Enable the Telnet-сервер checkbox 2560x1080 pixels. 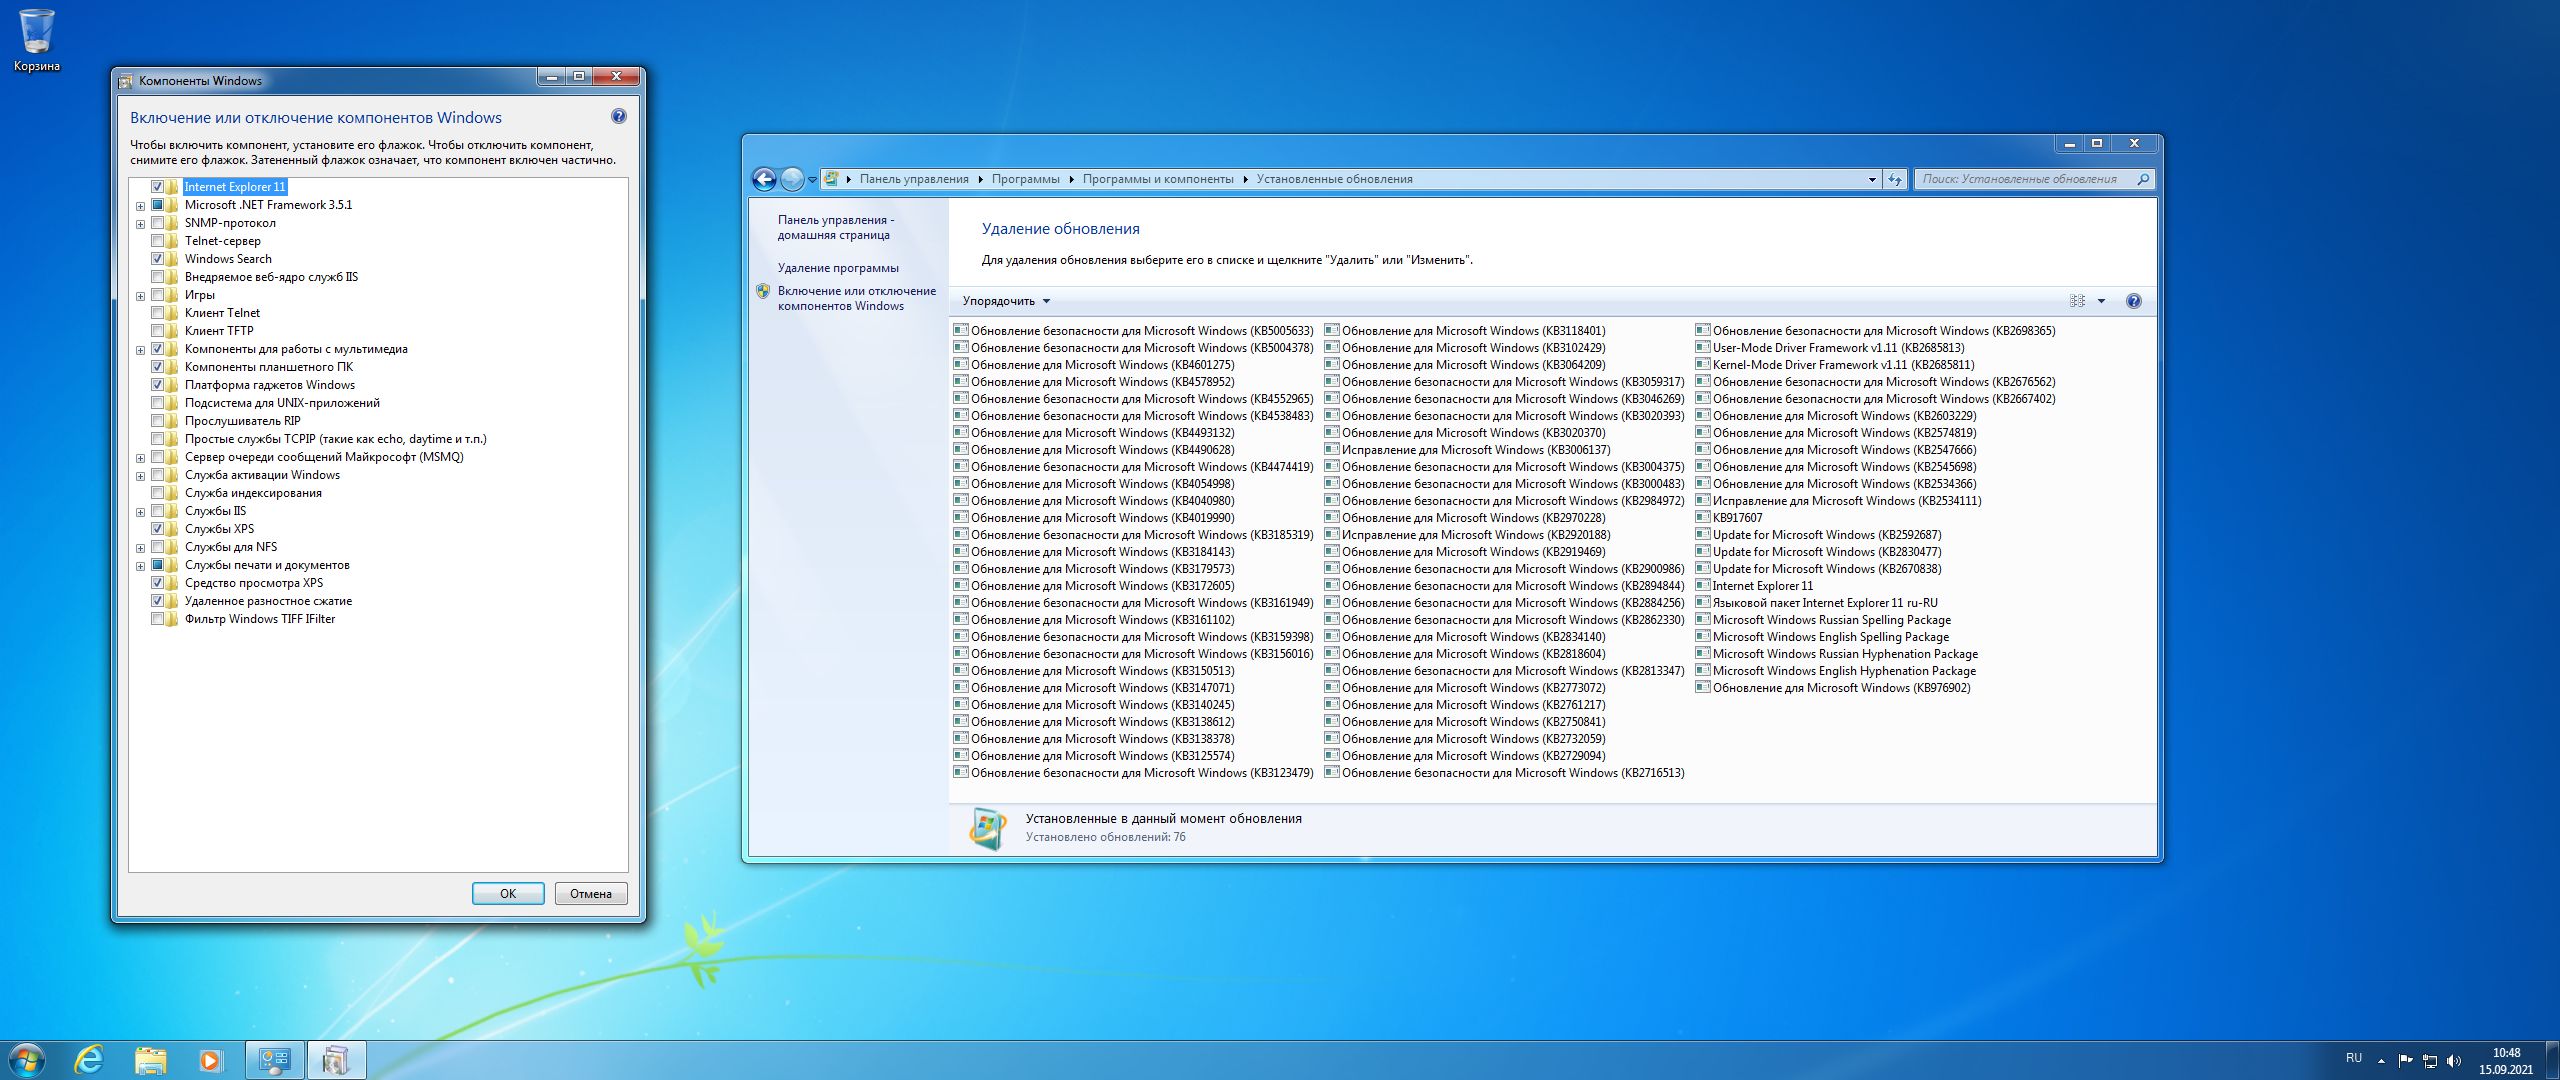158,241
